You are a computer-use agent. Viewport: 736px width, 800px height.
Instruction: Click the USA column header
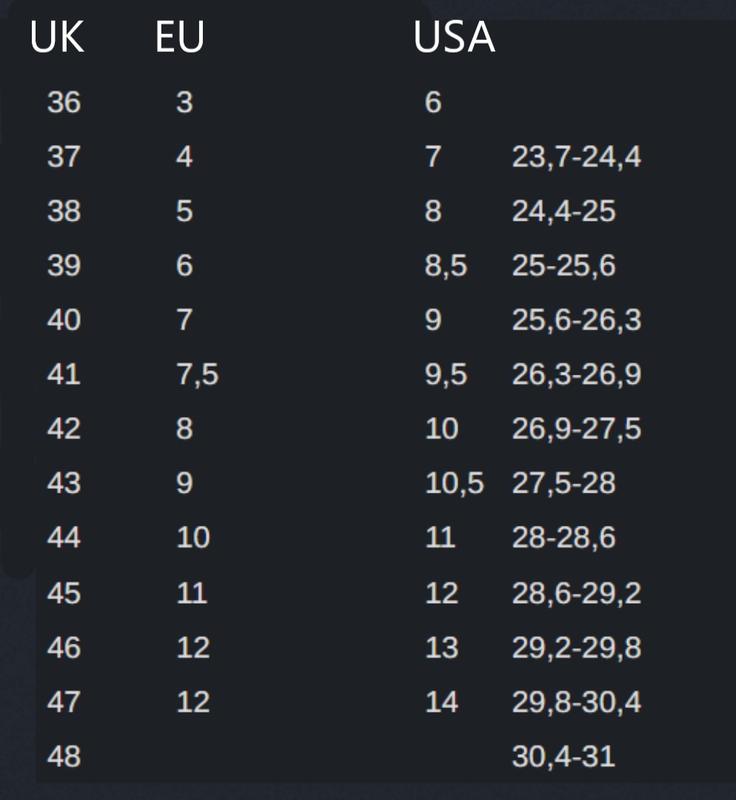454,38
